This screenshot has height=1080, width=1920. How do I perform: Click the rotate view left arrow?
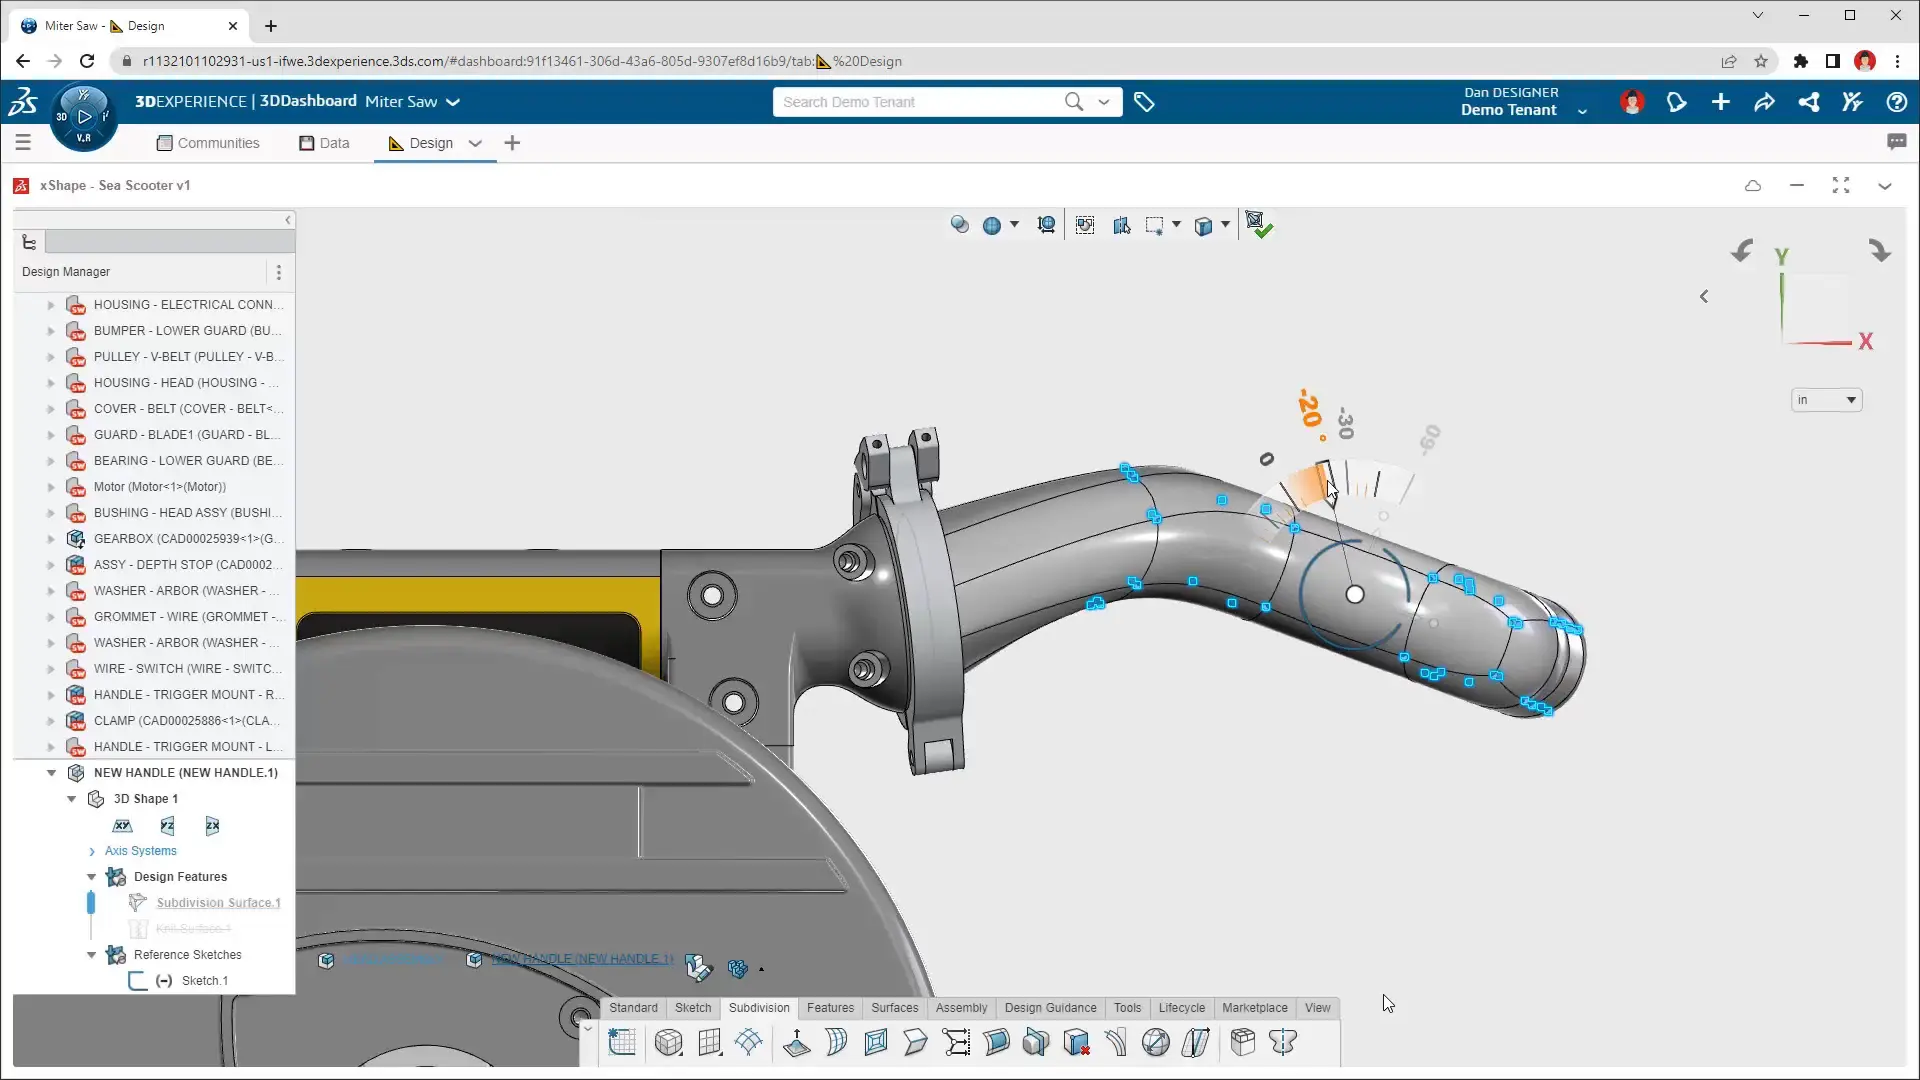[1742, 251]
